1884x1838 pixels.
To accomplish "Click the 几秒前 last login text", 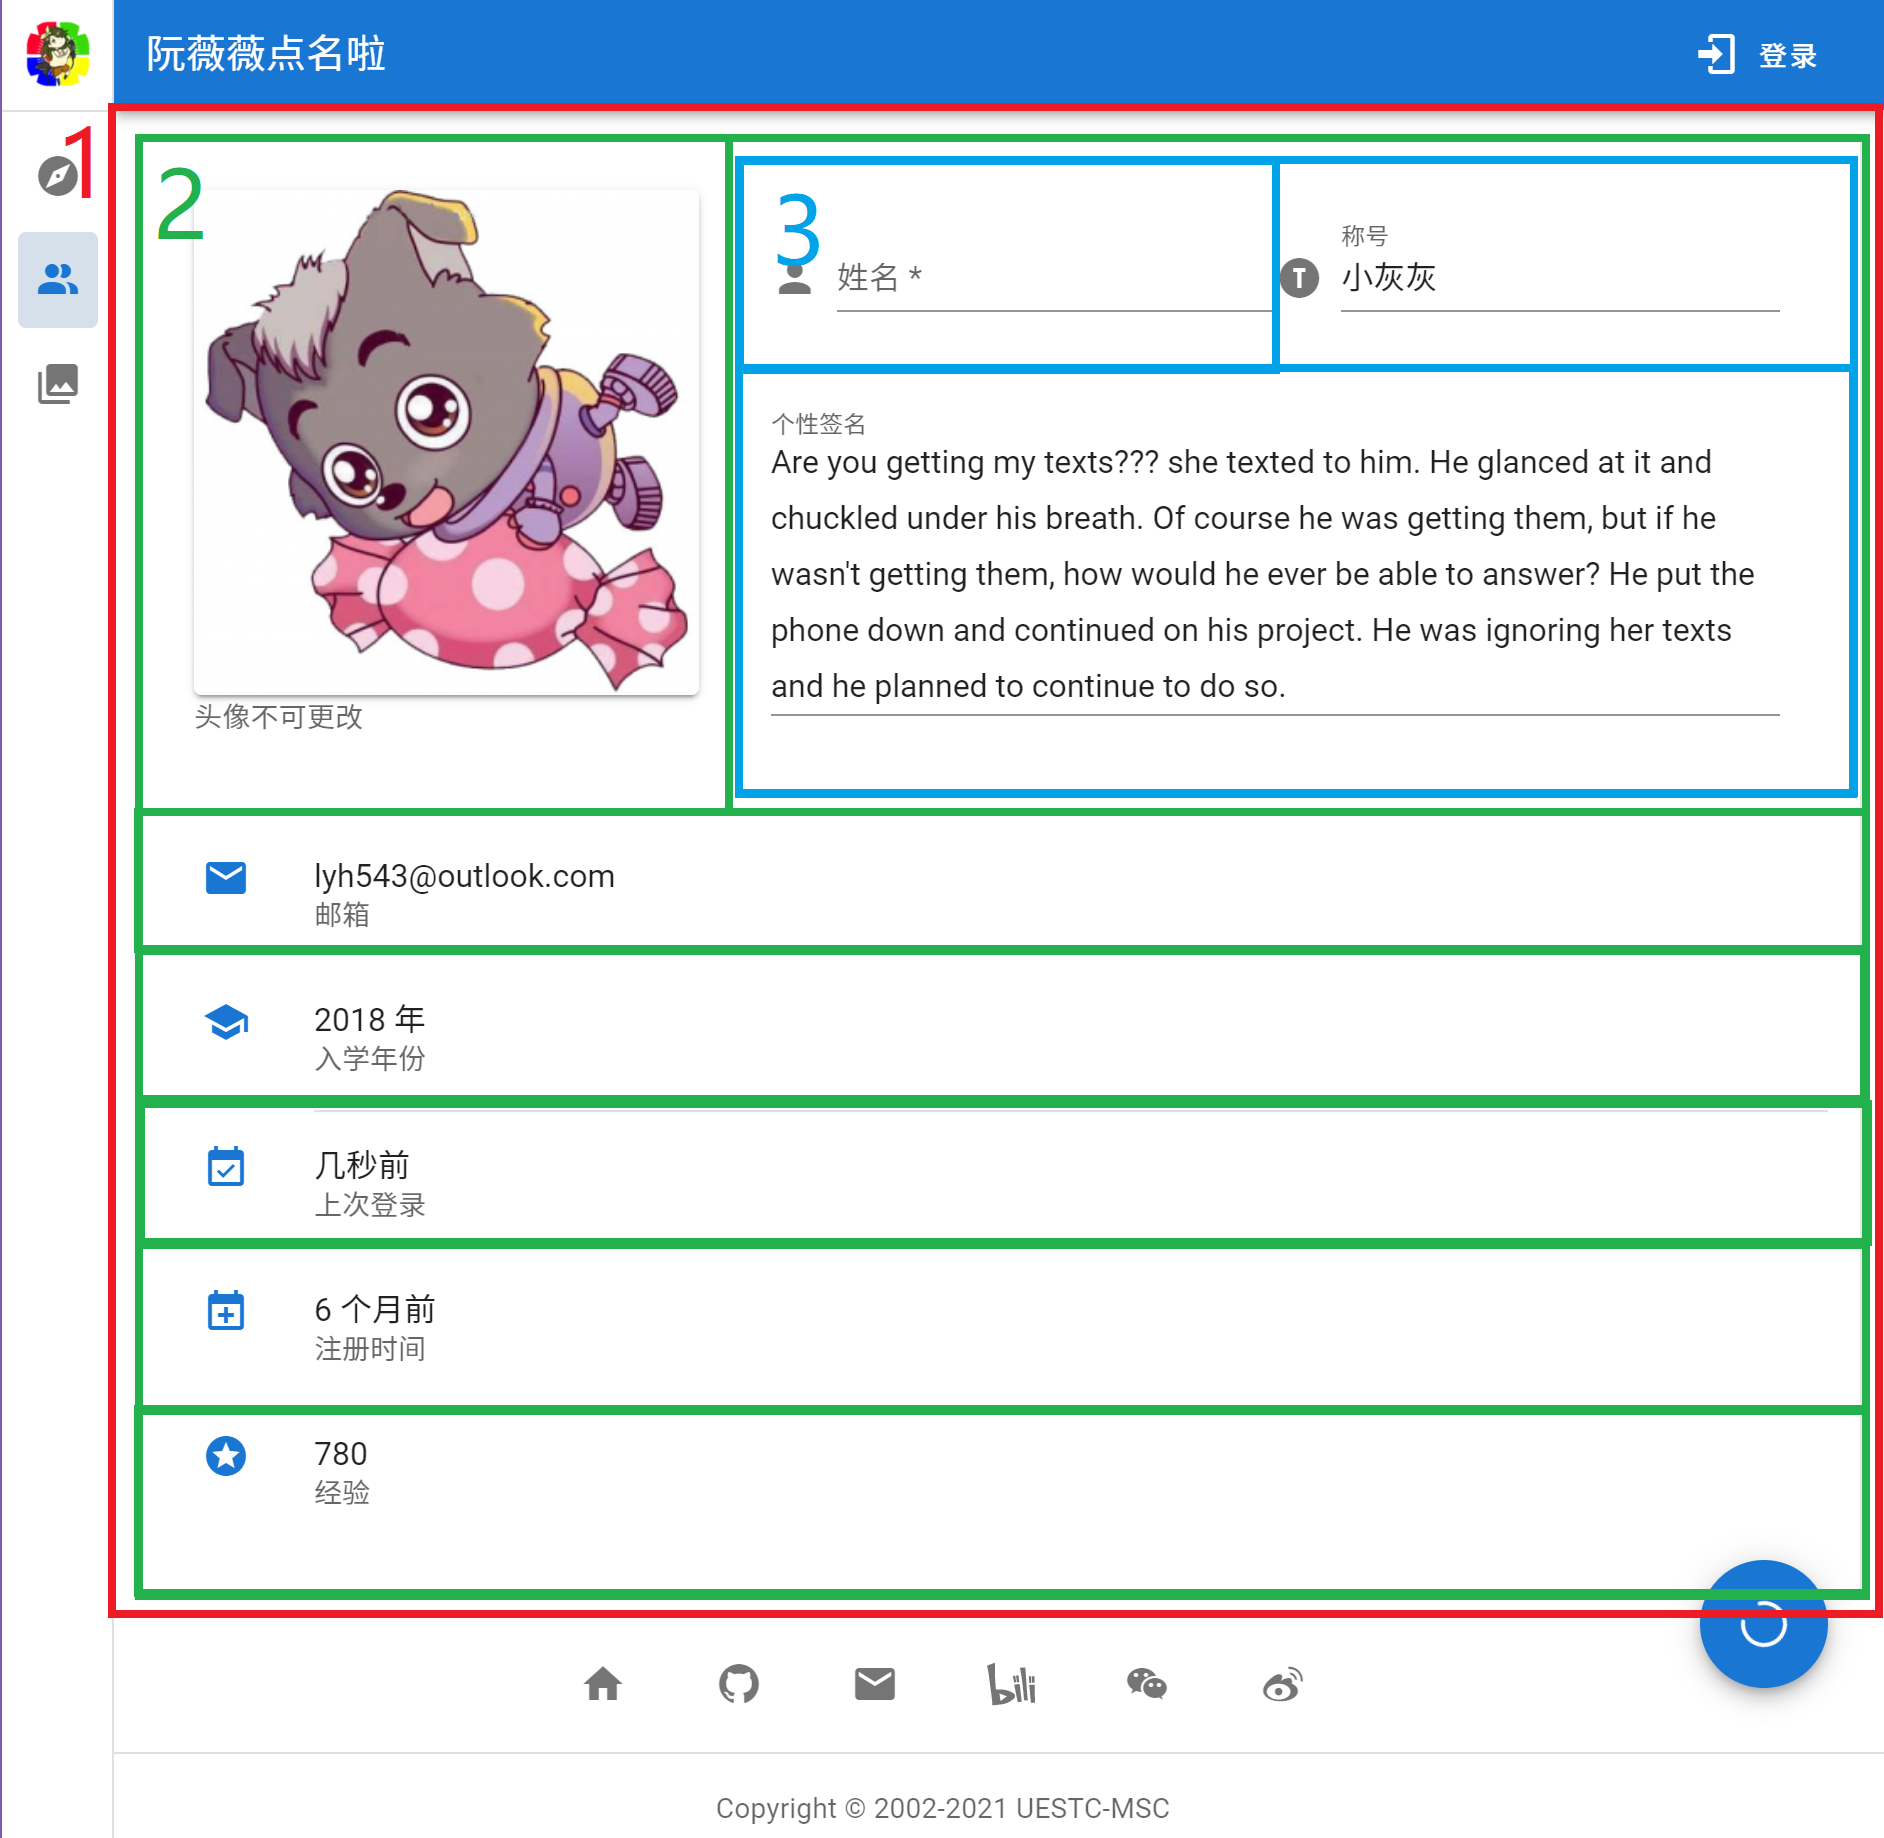I will click(362, 1165).
